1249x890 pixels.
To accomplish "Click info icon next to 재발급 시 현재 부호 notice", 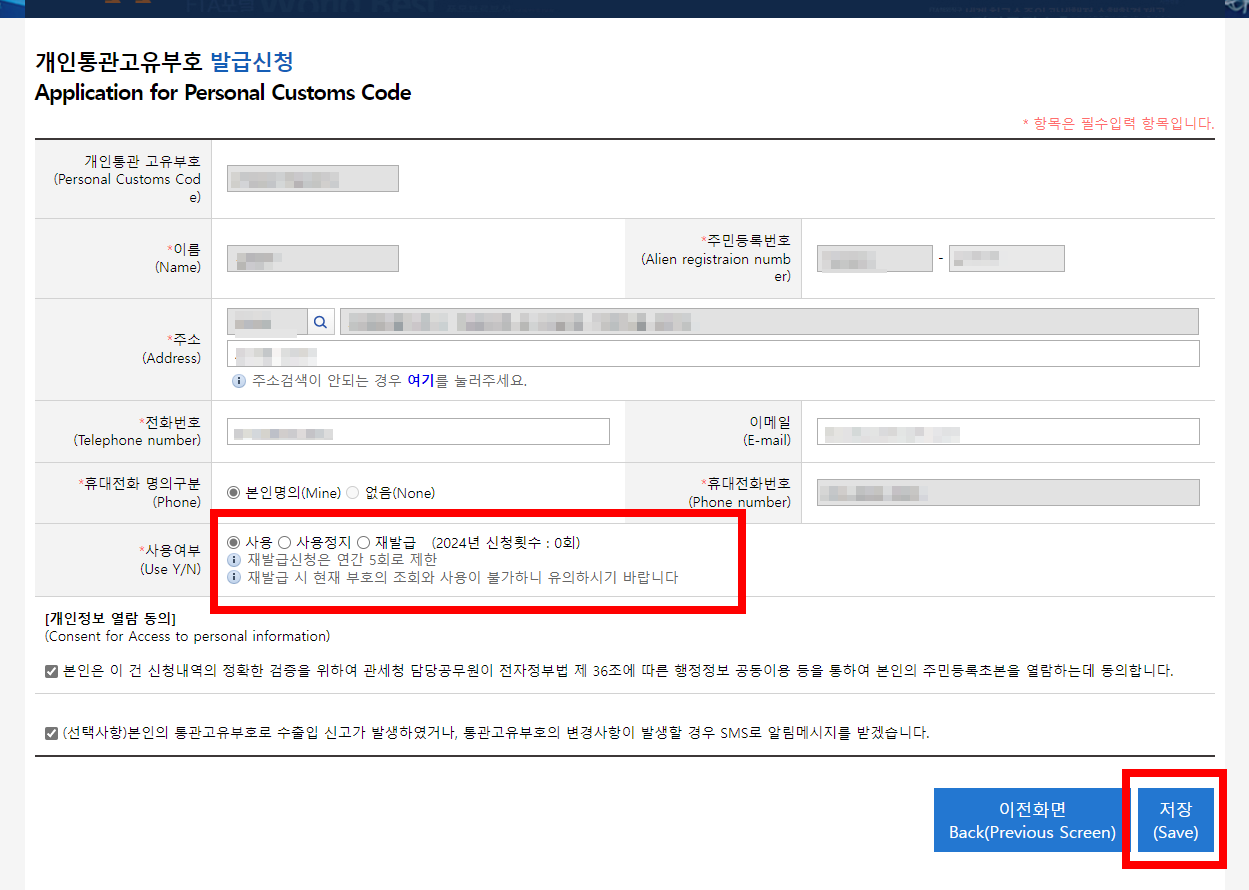I will tap(234, 578).
